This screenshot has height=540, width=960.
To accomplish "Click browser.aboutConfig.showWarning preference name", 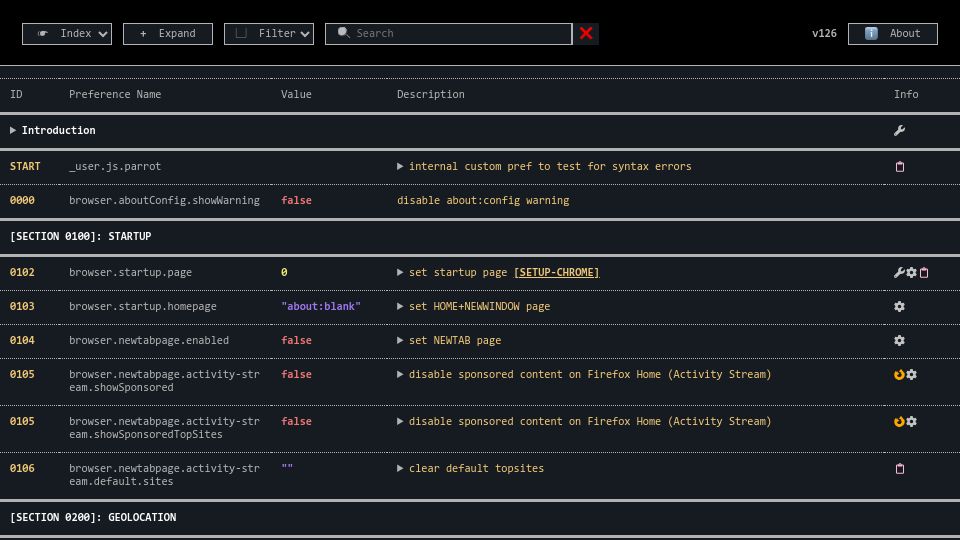I will click(x=164, y=200).
